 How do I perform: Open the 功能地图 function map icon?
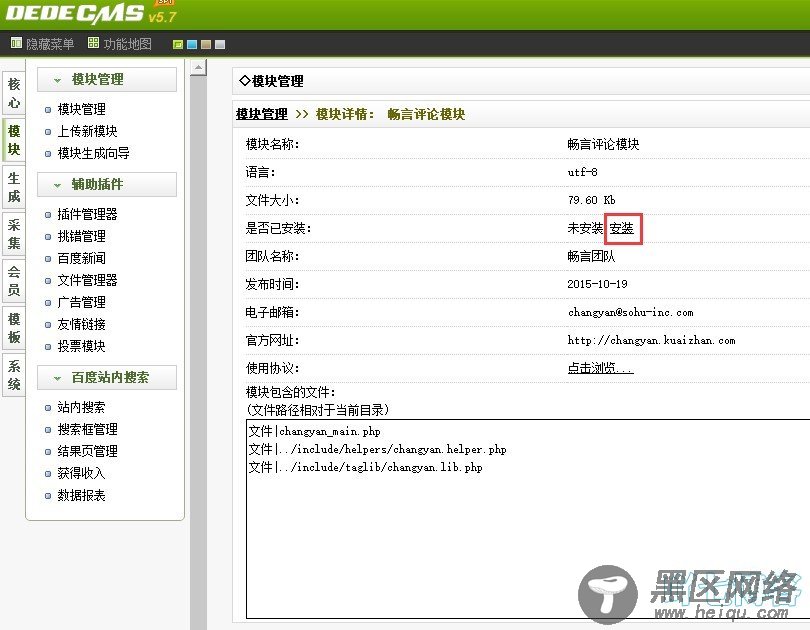pyautogui.click(x=93, y=43)
